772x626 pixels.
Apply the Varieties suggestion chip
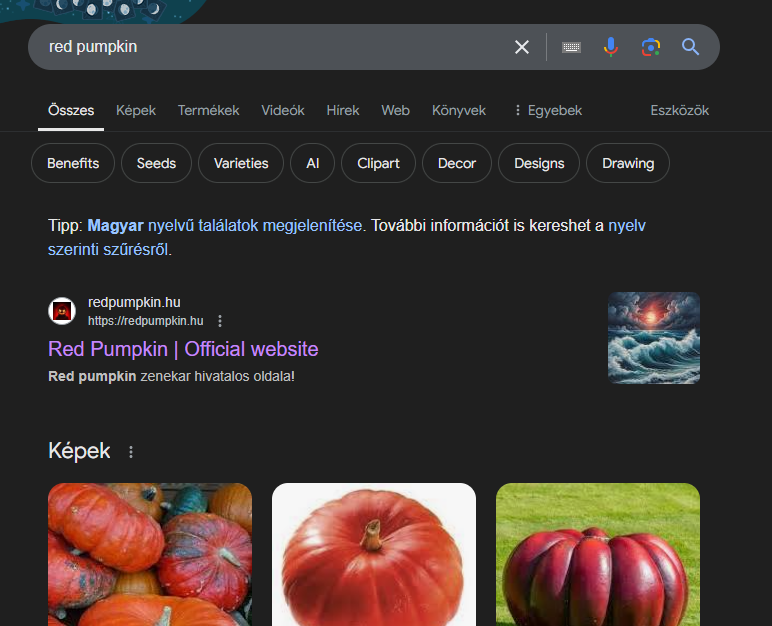click(x=241, y=163)
